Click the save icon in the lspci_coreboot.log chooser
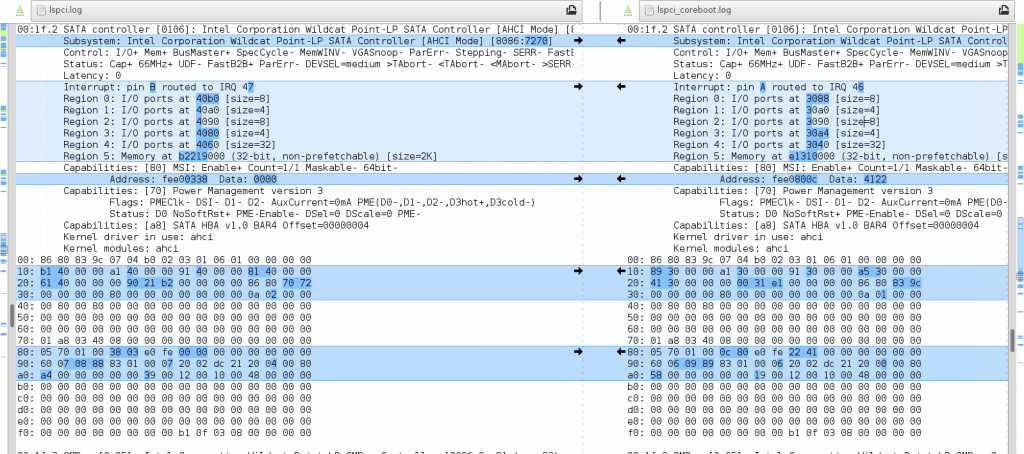Viewport: 1024px width, 454px height. (1004, 10)
